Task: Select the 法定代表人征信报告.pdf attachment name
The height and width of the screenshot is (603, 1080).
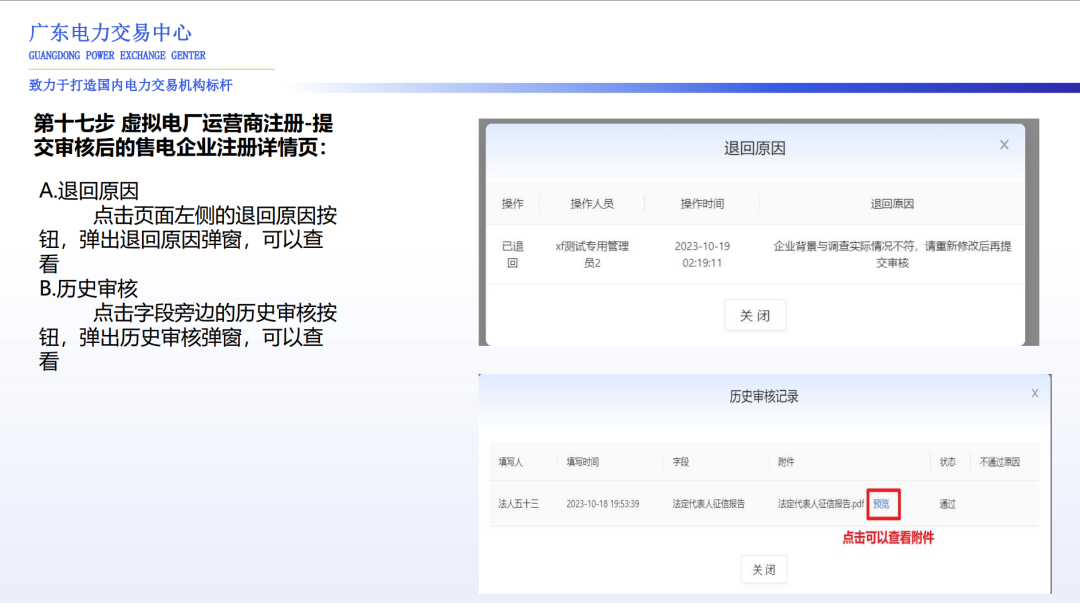Action: (820, 504)
